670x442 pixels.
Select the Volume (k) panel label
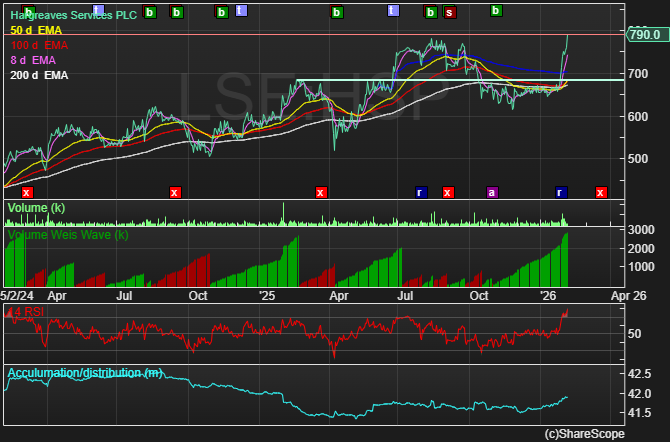[36, 207]
